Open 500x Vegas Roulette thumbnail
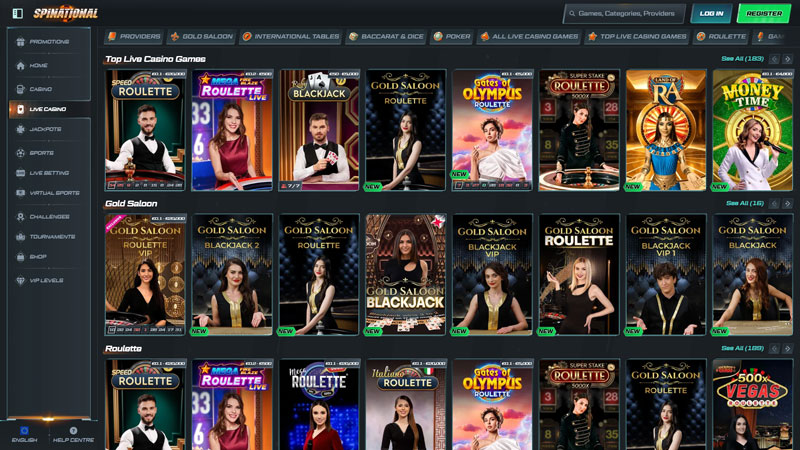The width and height of the screenshot is (800, 450). click(x=753, y=405)
